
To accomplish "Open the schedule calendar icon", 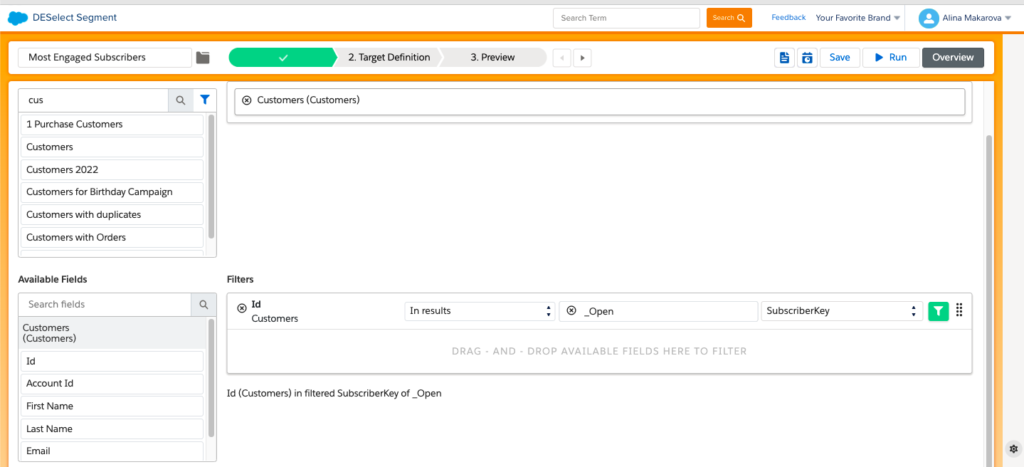I will tap(807, 58).
